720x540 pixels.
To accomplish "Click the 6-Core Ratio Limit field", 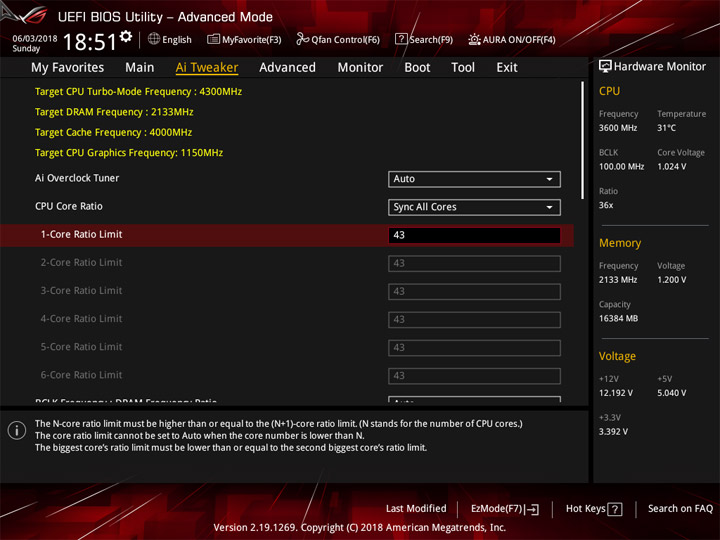I will pos(474,375).
